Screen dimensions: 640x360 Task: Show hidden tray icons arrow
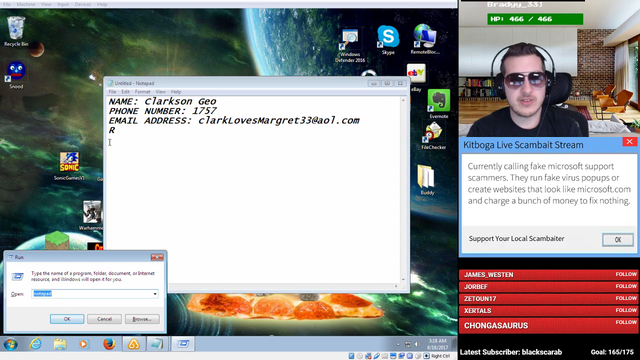[x=398, y=344]
